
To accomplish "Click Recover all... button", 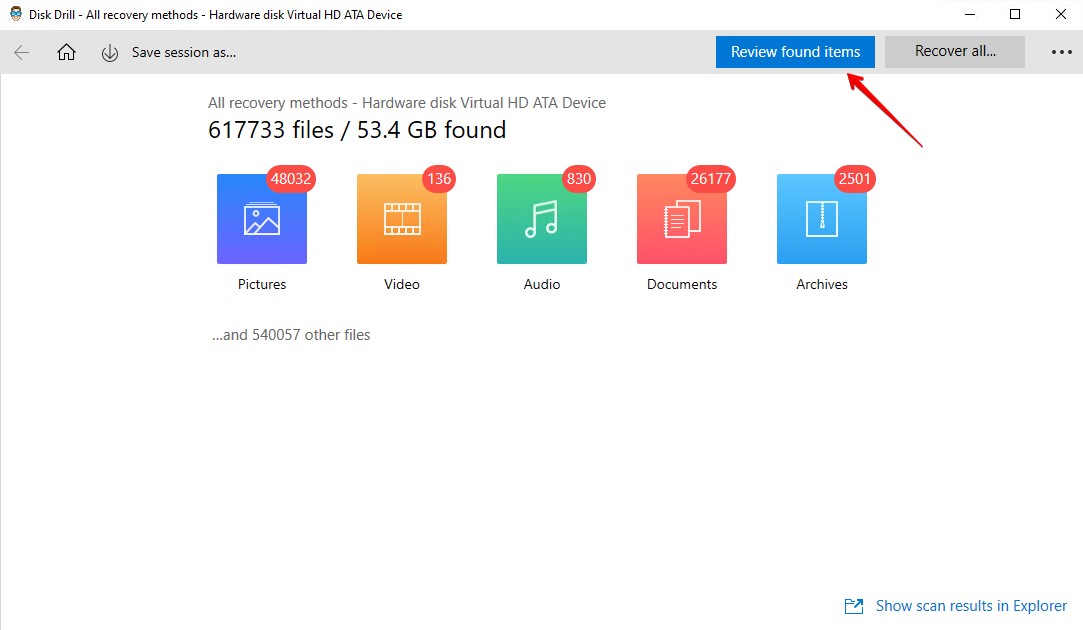I will point(955,52).
